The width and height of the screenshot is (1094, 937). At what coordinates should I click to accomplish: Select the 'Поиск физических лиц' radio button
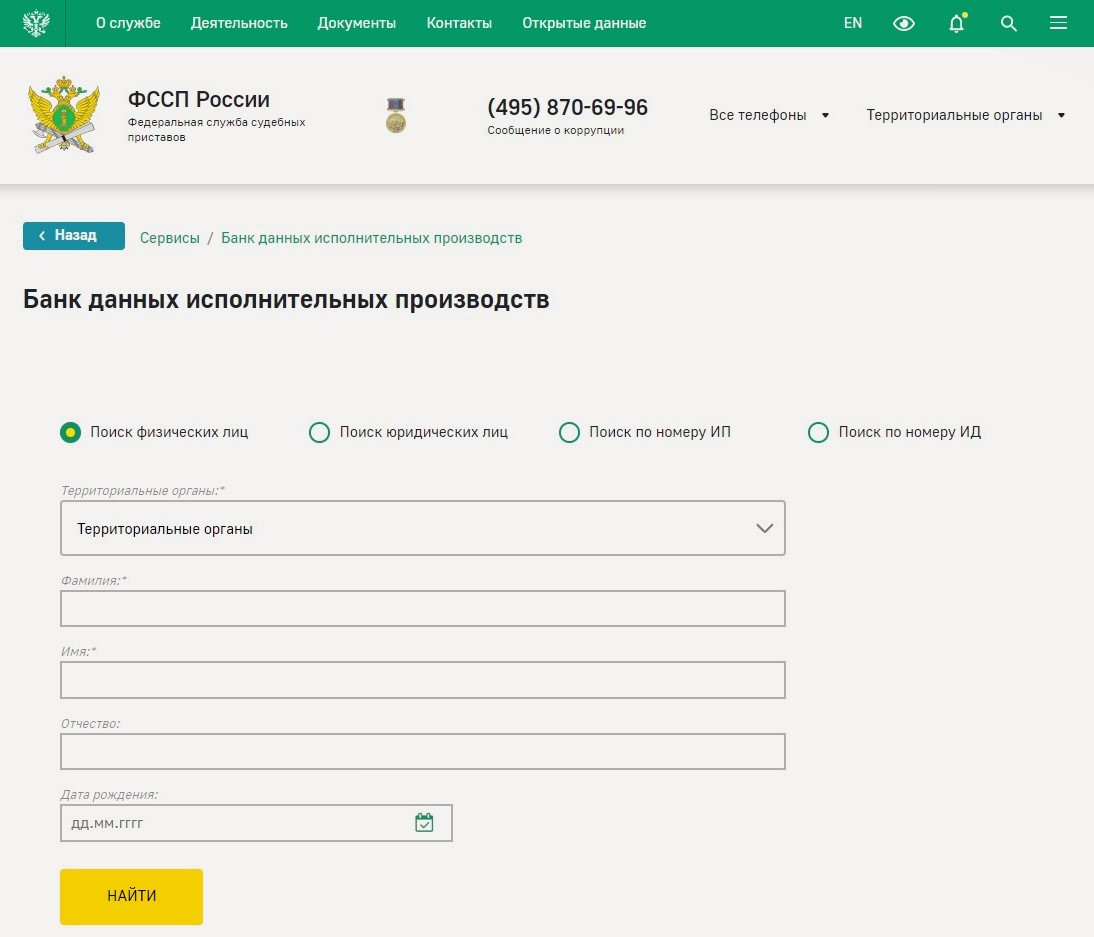(x=70, y=432)
